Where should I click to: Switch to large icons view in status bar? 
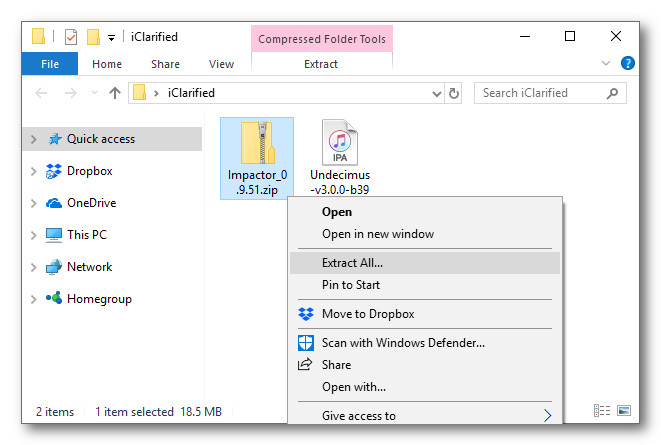624,411
